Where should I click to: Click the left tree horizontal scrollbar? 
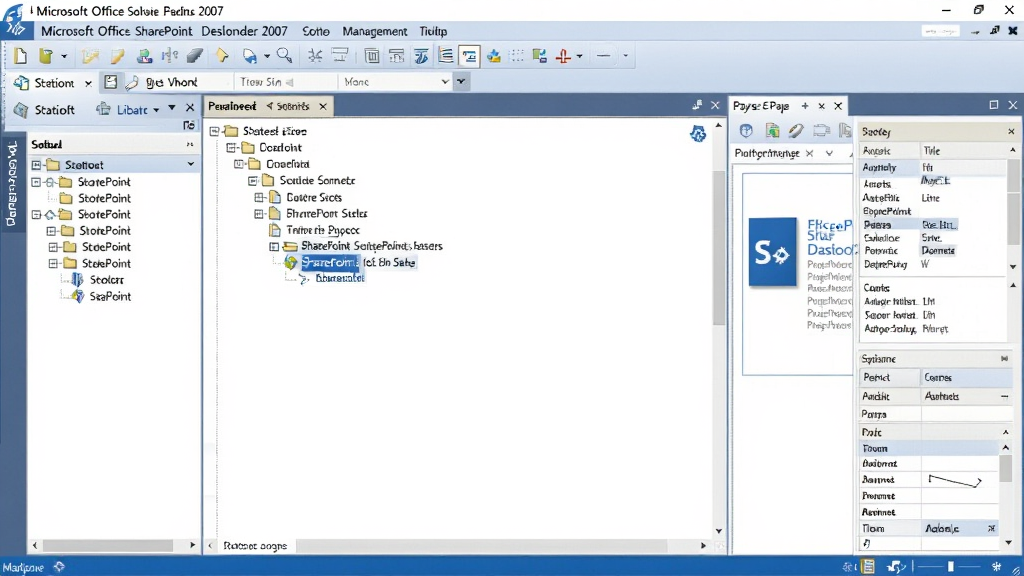click(x=108, y=545)
